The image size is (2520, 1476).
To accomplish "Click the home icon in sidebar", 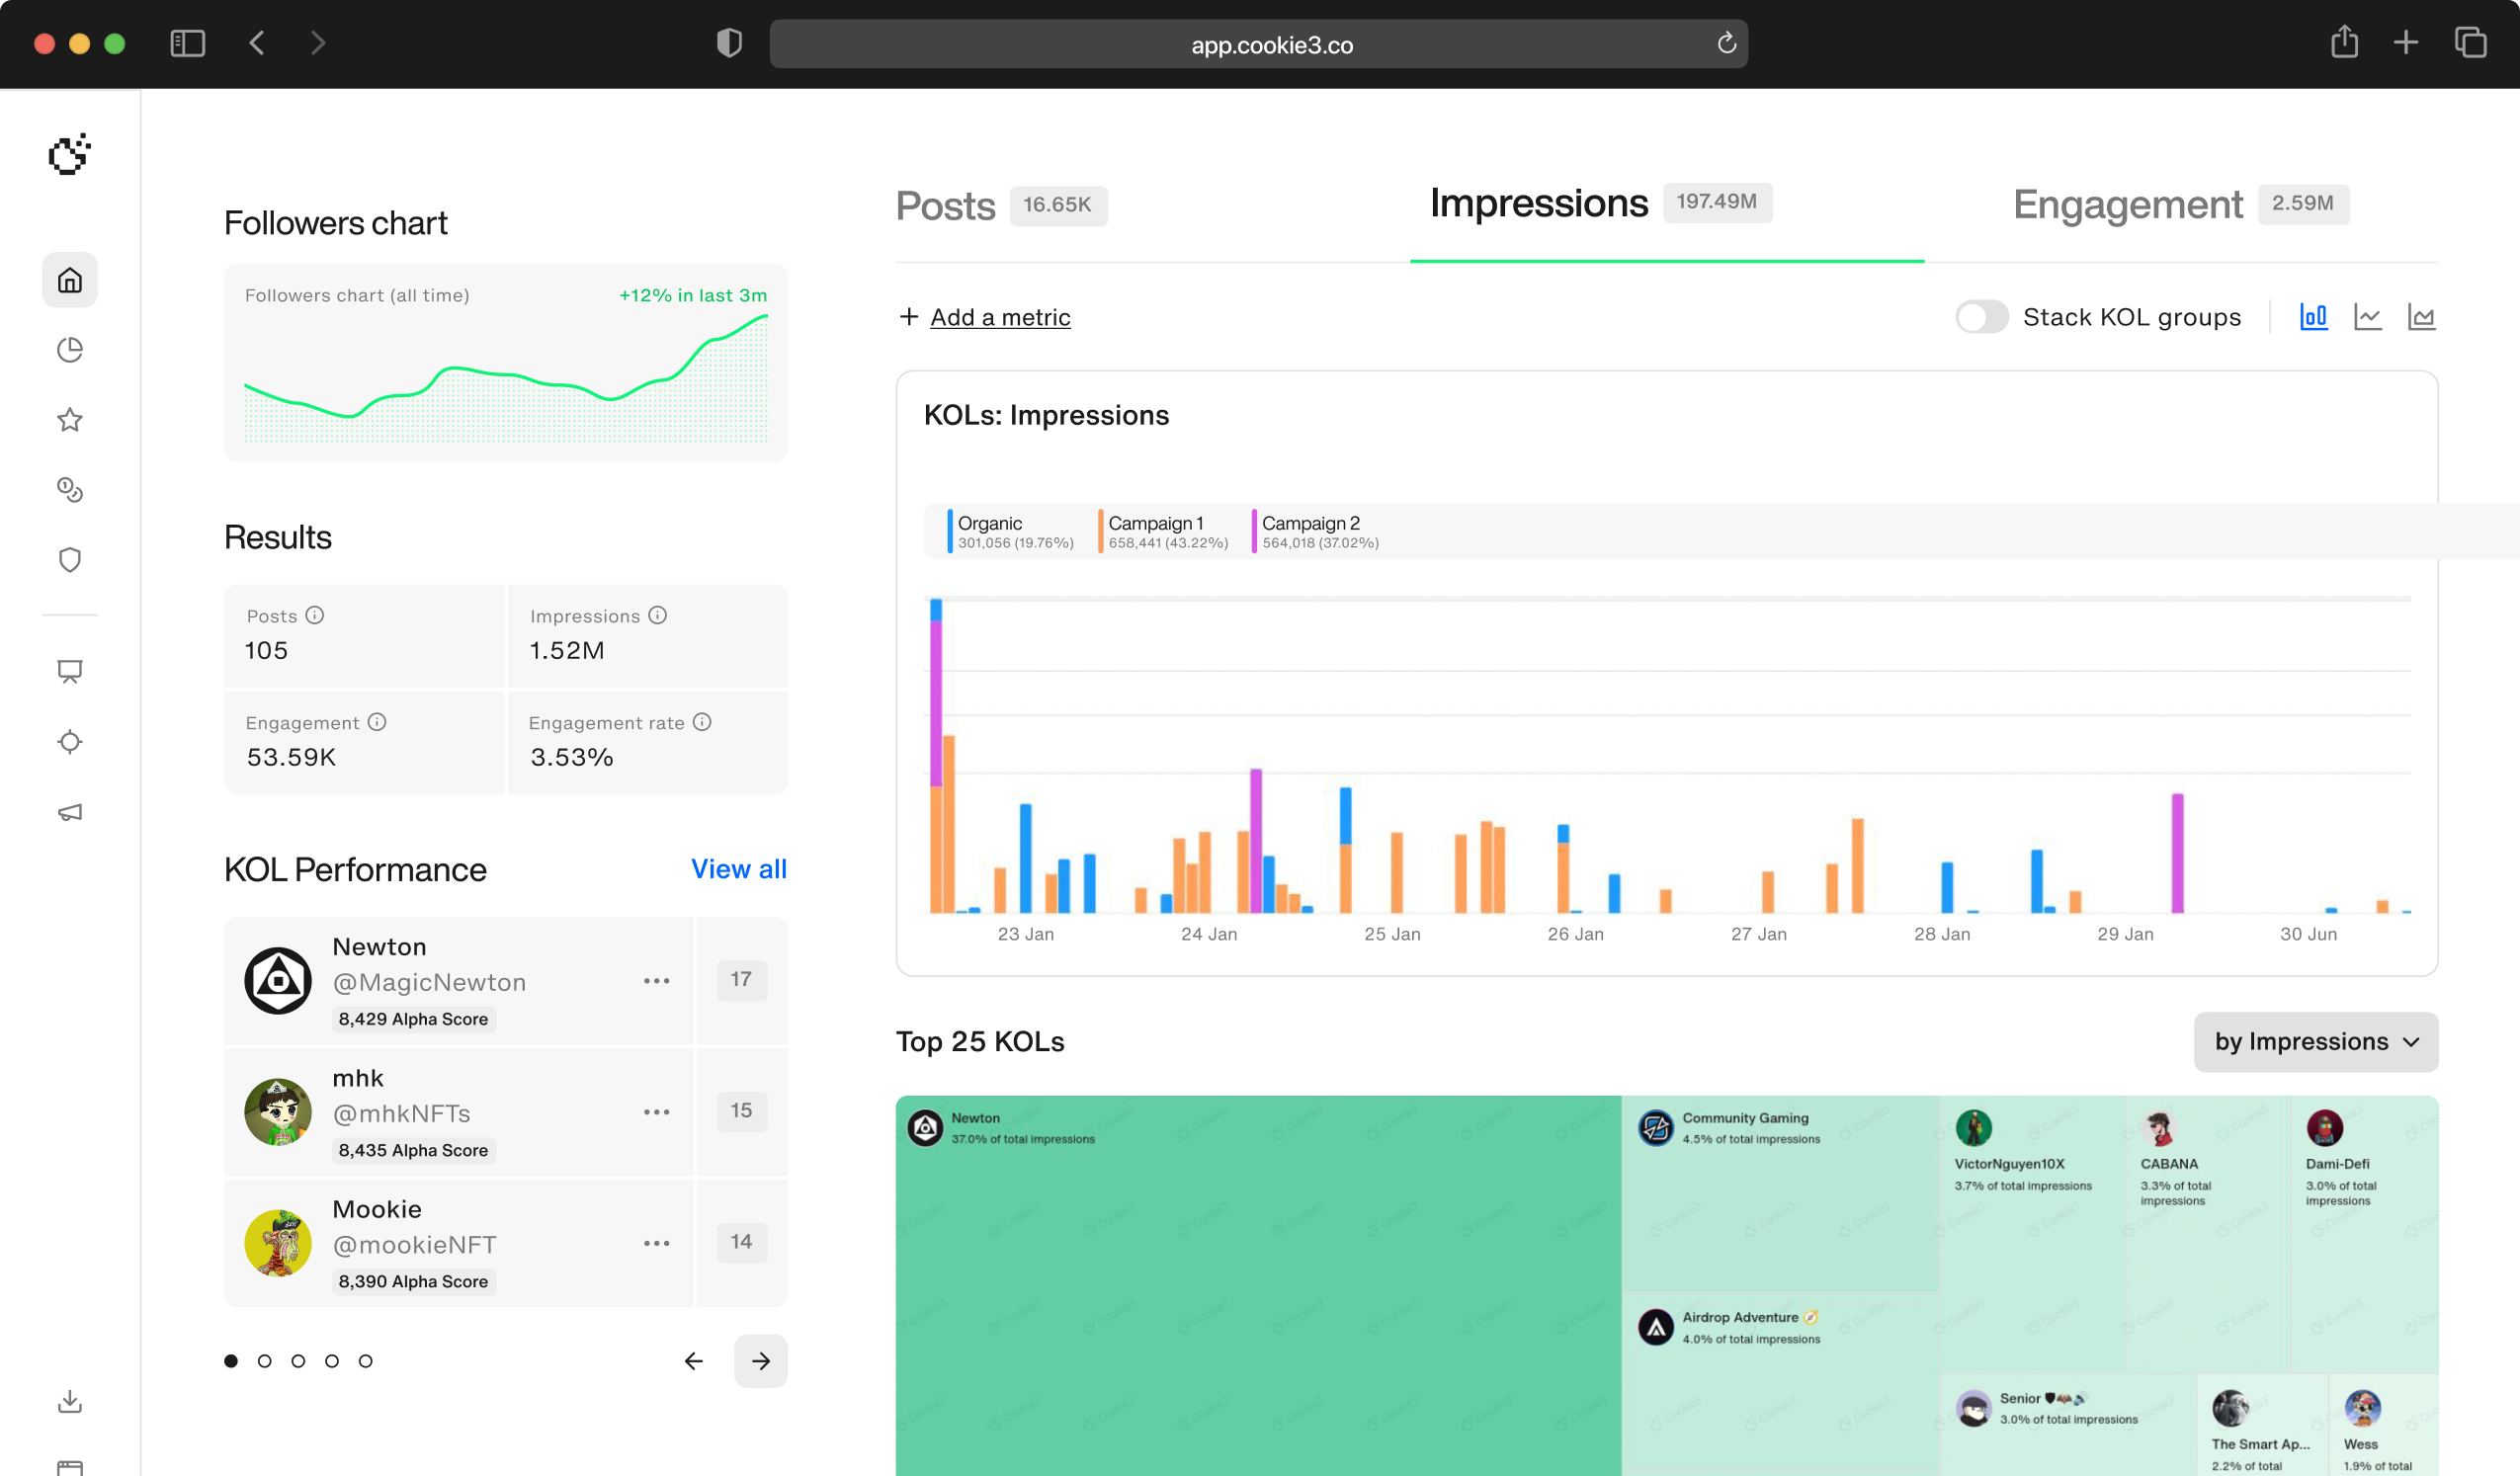I will (69, 280).
